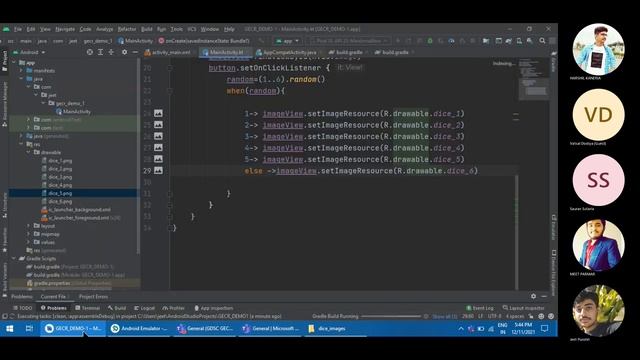
Task: Expand the layout folder
Action: (29, 226)
